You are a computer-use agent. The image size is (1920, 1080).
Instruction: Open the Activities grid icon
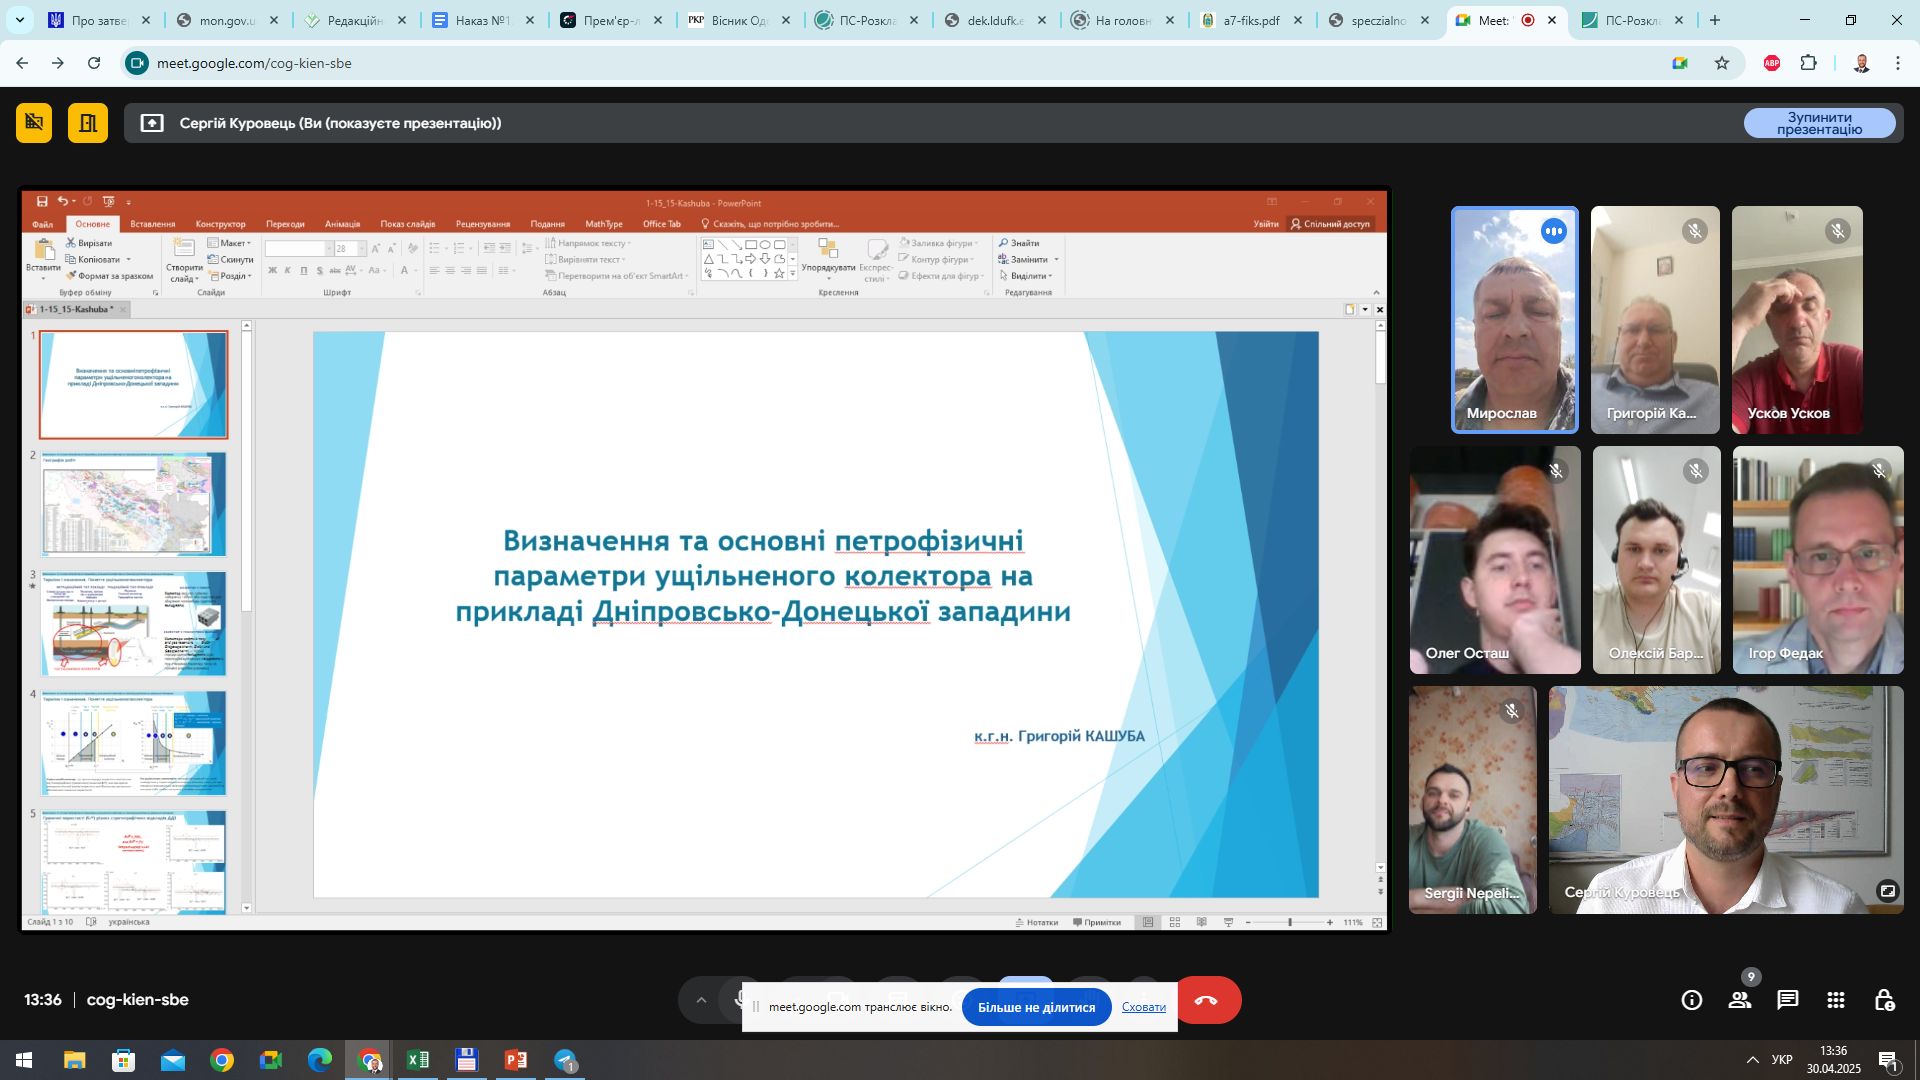1836,1000
